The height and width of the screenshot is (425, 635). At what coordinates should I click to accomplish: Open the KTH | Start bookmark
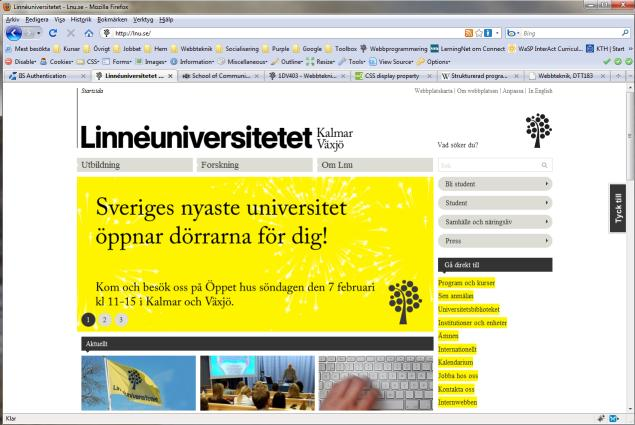605,49
